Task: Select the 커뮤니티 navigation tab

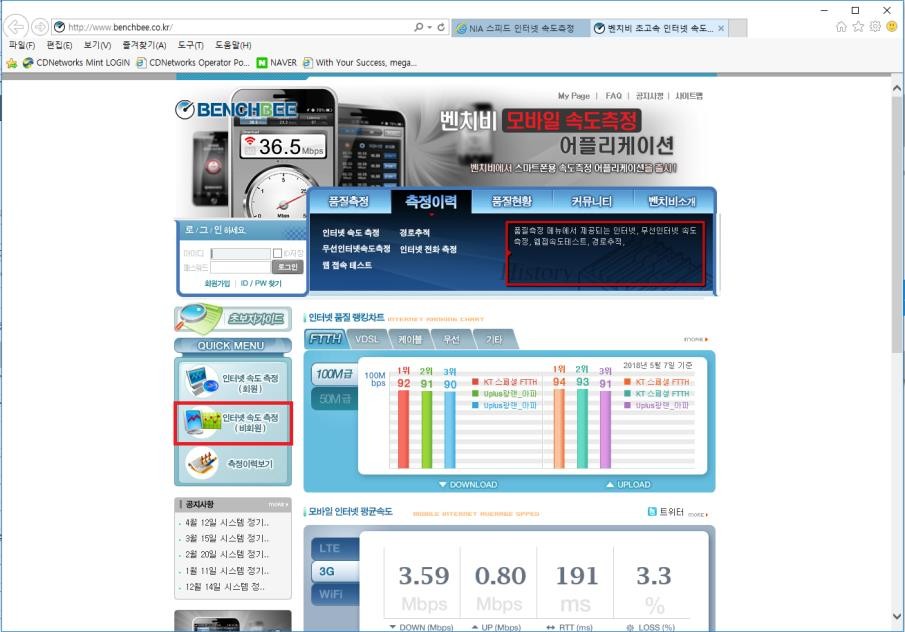Action: tap(592, 201)
